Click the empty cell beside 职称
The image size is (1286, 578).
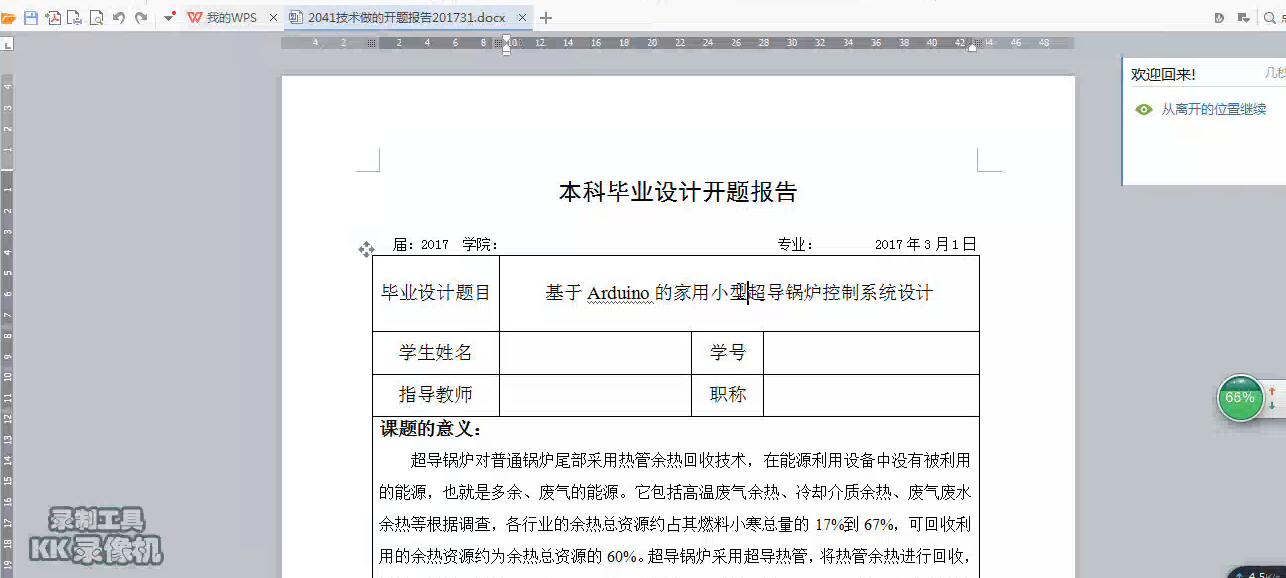click(871, 395)
